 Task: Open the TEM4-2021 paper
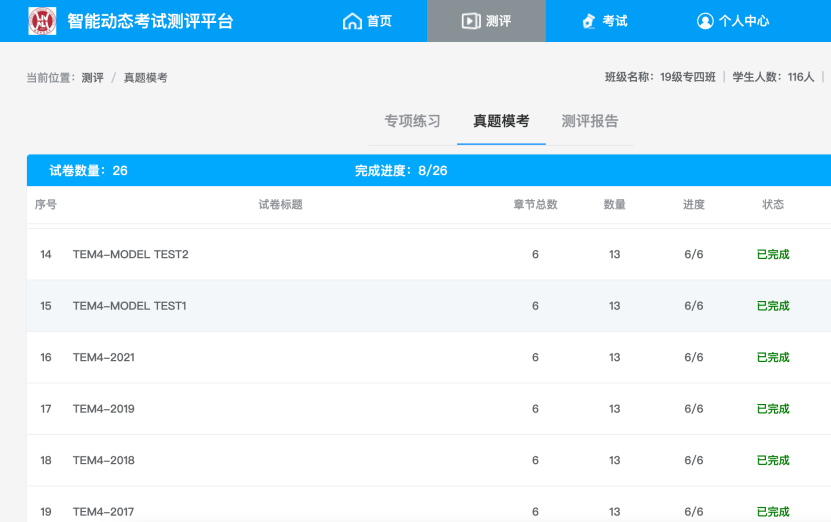pyautogui.click(x=103, y=357)
